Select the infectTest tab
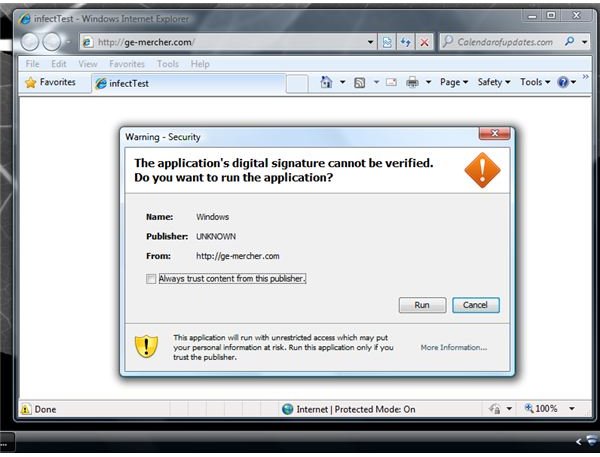This screenshot has height=457, width=600. 189,83
